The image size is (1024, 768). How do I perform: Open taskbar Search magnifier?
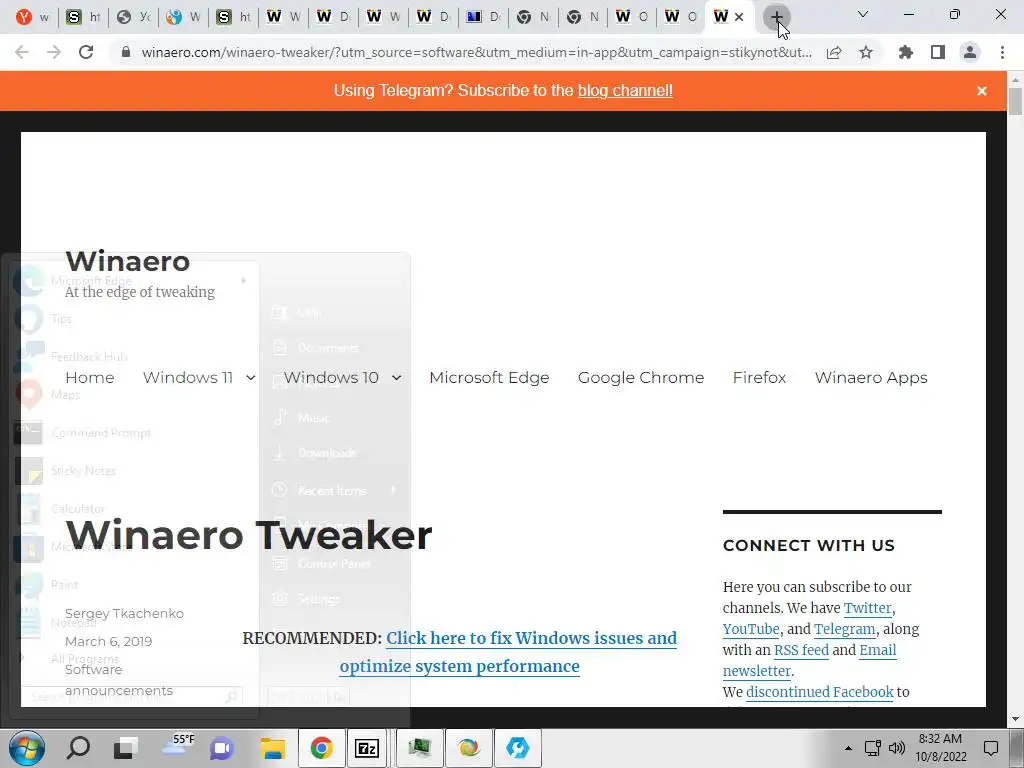click(x=79, y=748)
